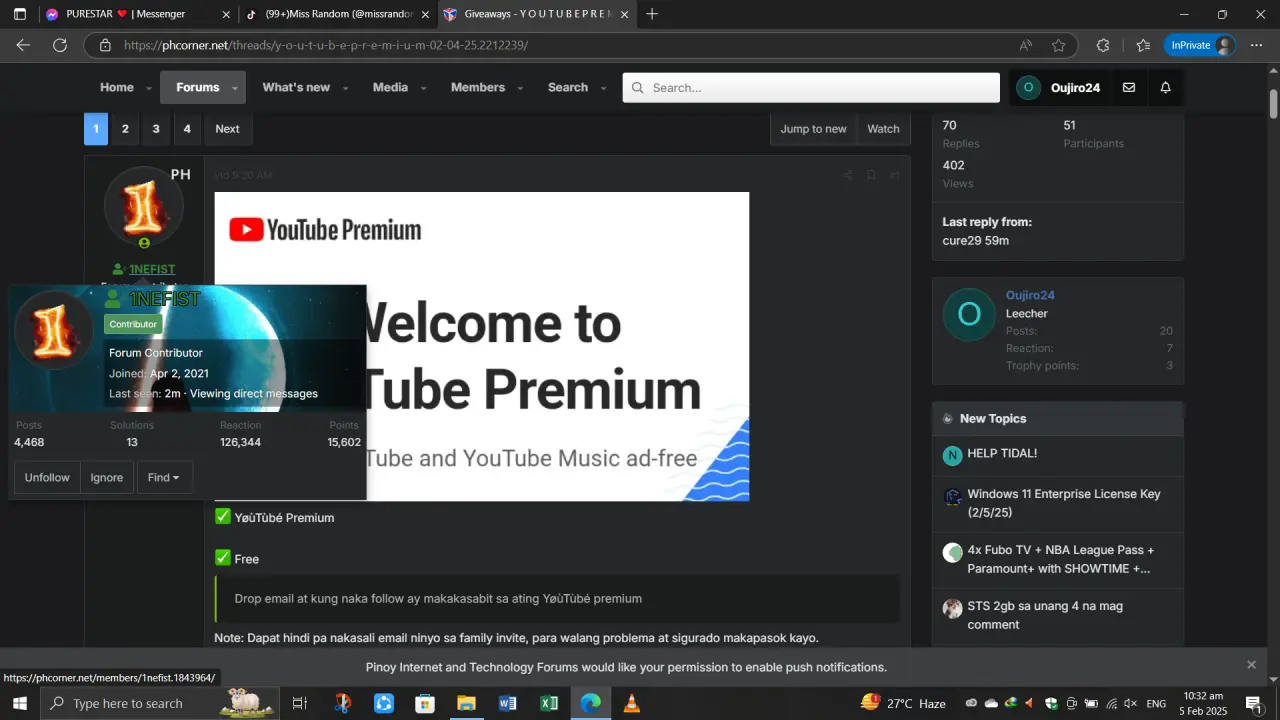Switch to the Miss Random TikTok tab
The width and height of the screenshot is (1280, 720).
[x=338, y=14]
